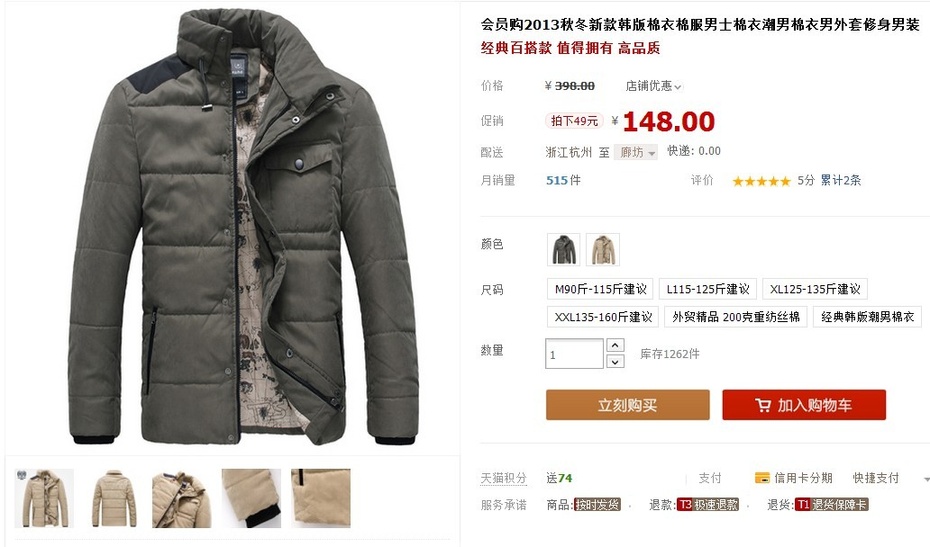The width and height of the screenshot is (930, 547).
Task: Click the T1 return guarantee card badge
Action: point(831,504)
